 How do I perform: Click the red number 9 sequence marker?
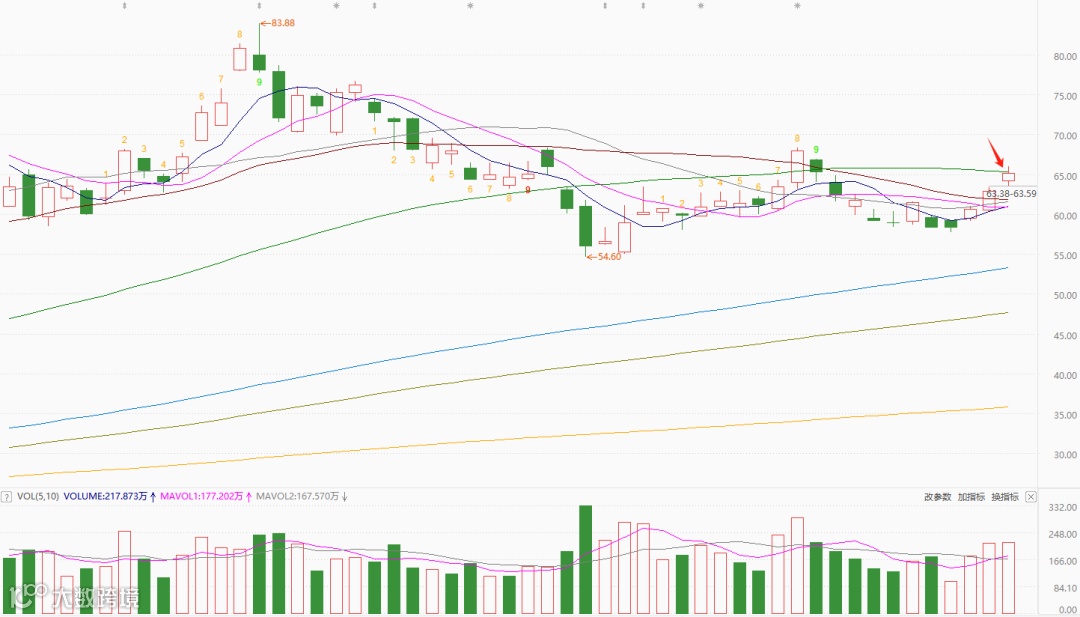(x=528, y=189)
